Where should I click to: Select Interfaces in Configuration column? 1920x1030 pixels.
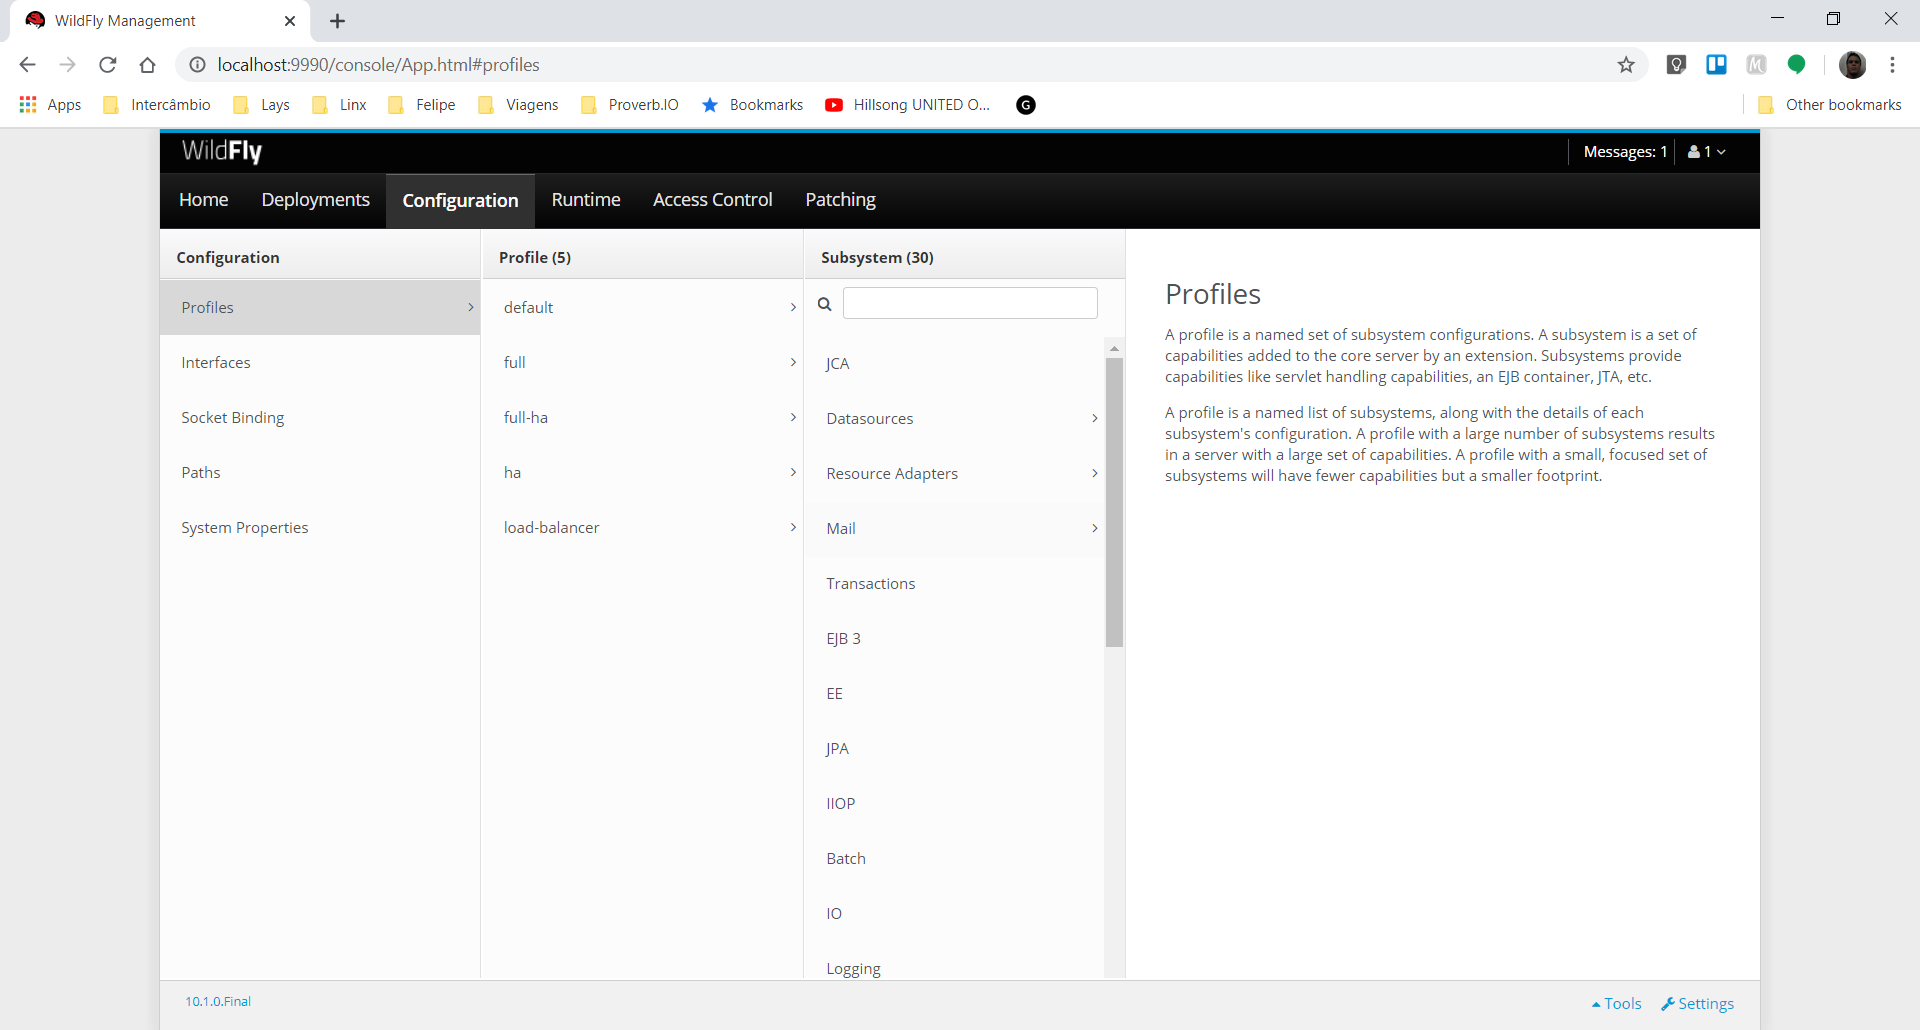[x=320, y=362]
